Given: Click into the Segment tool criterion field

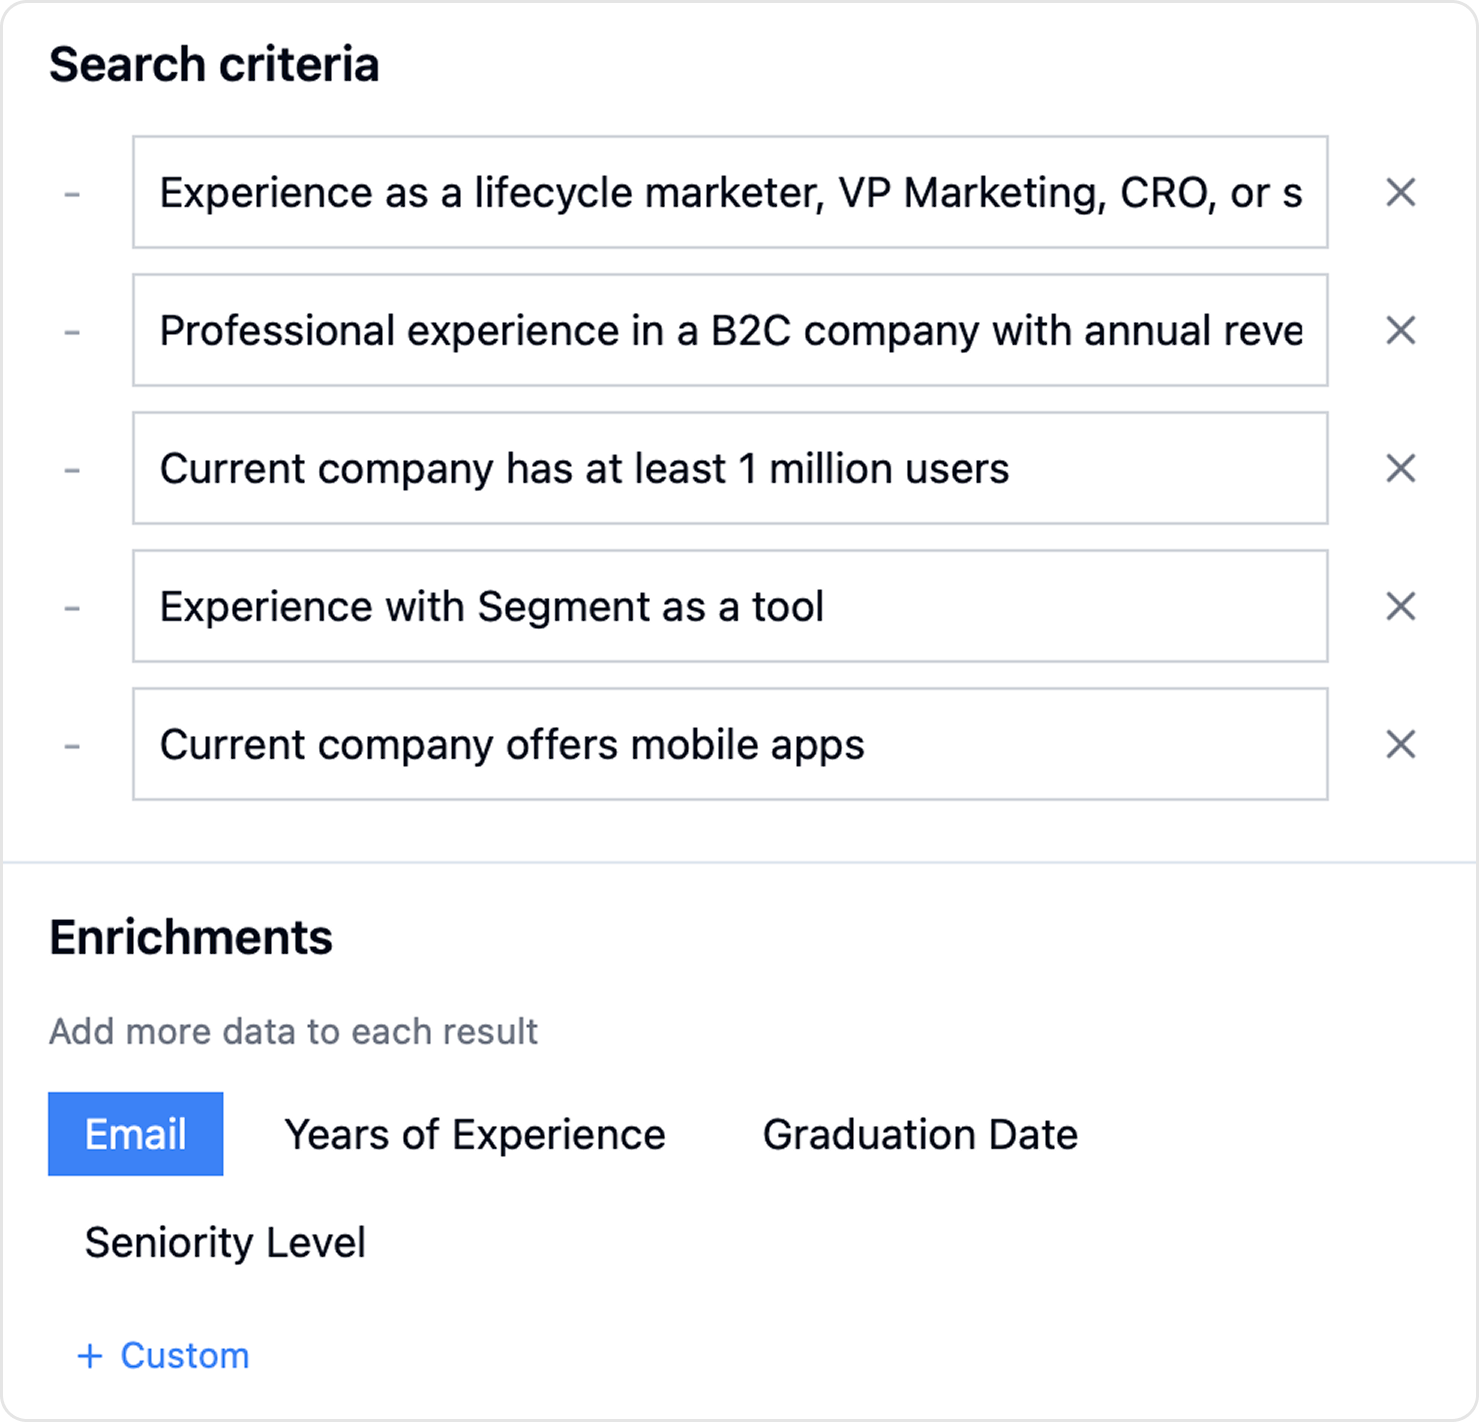Looking at the screenshot, I should coord(730,606).
